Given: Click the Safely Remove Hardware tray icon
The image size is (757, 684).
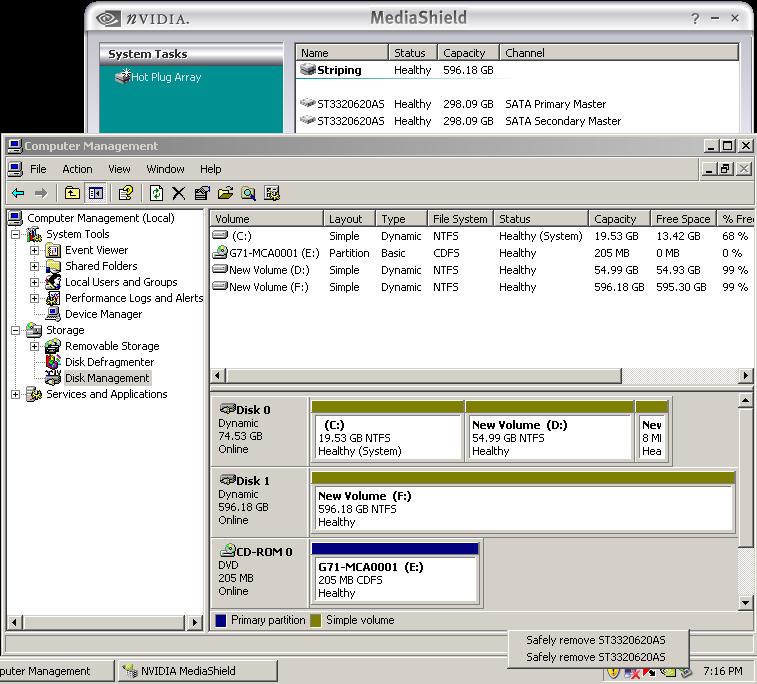Looking at the screenshot, I should coord(686,672).
